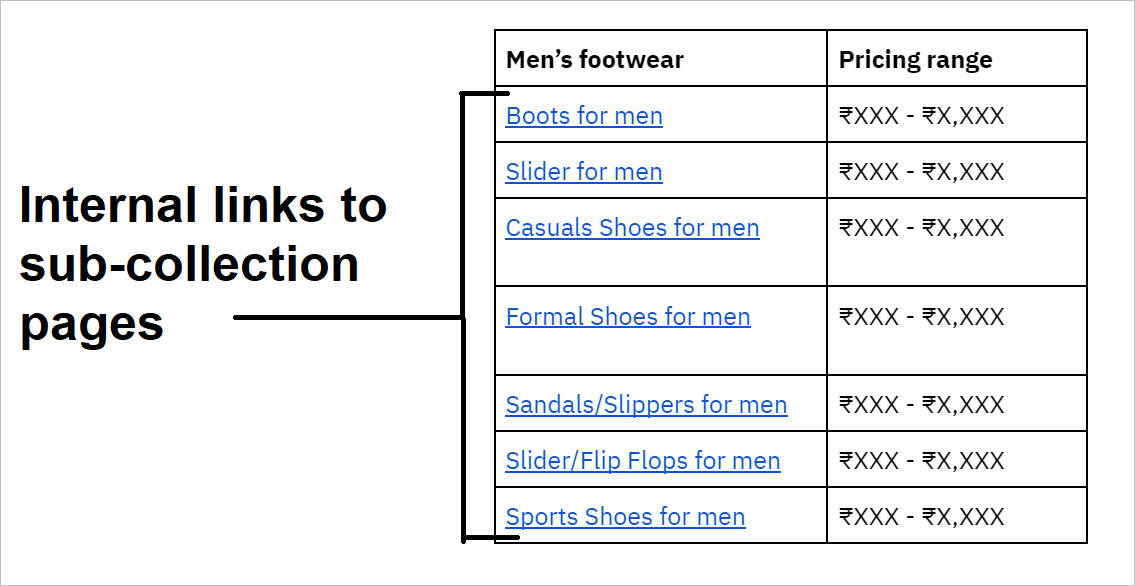
Task: Click price range beside Slider for men
Action: [957, 170]
